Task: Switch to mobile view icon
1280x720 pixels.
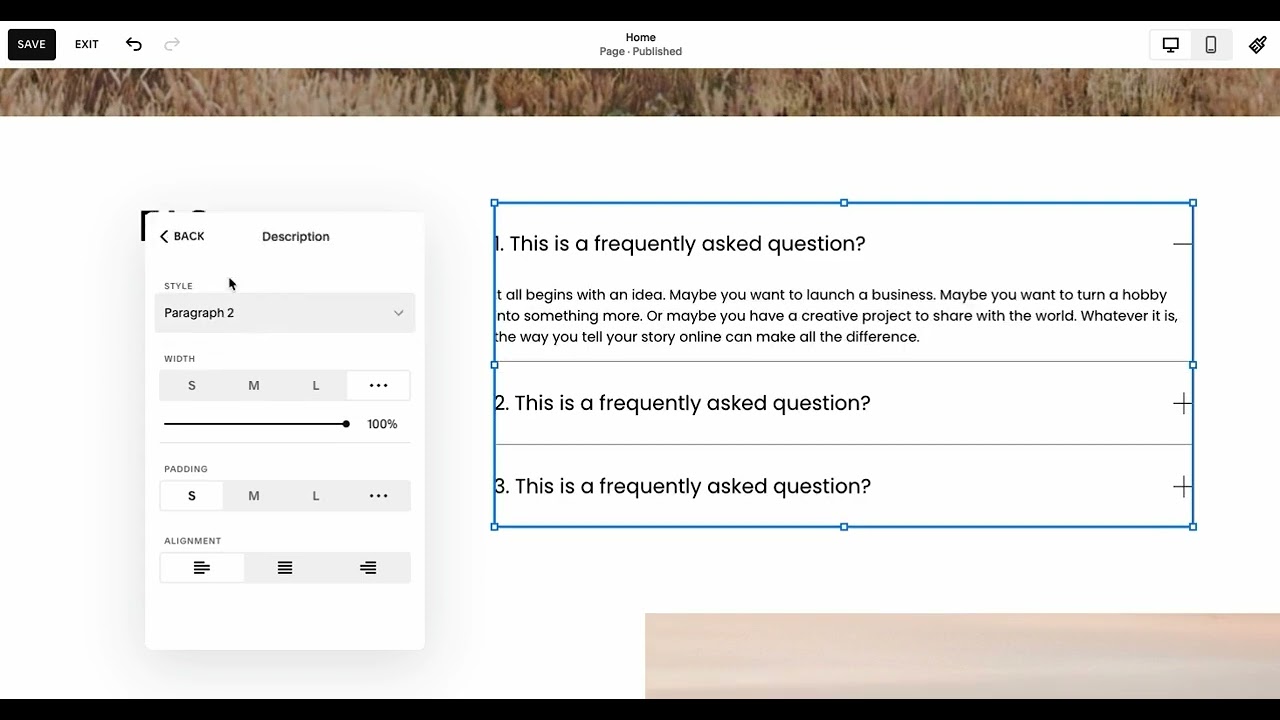Action: (1210, 44)
